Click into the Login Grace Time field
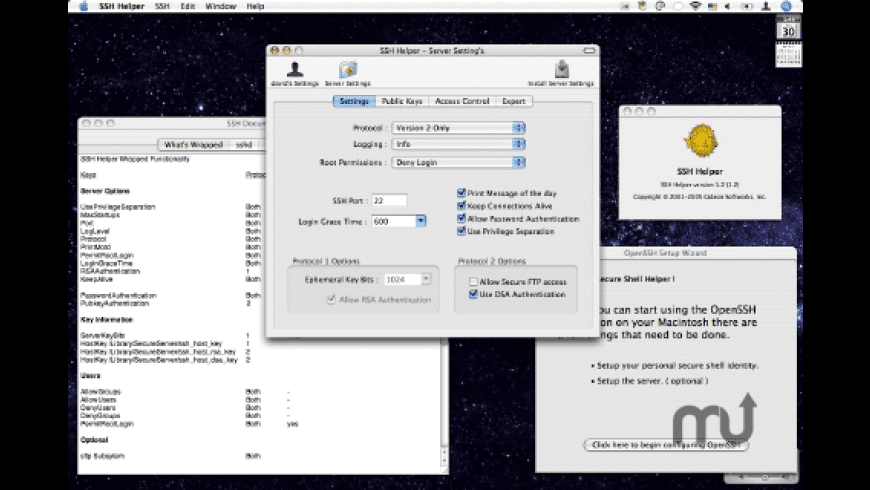Viewport: 870px width, 490px height. (x=394, y=221)
